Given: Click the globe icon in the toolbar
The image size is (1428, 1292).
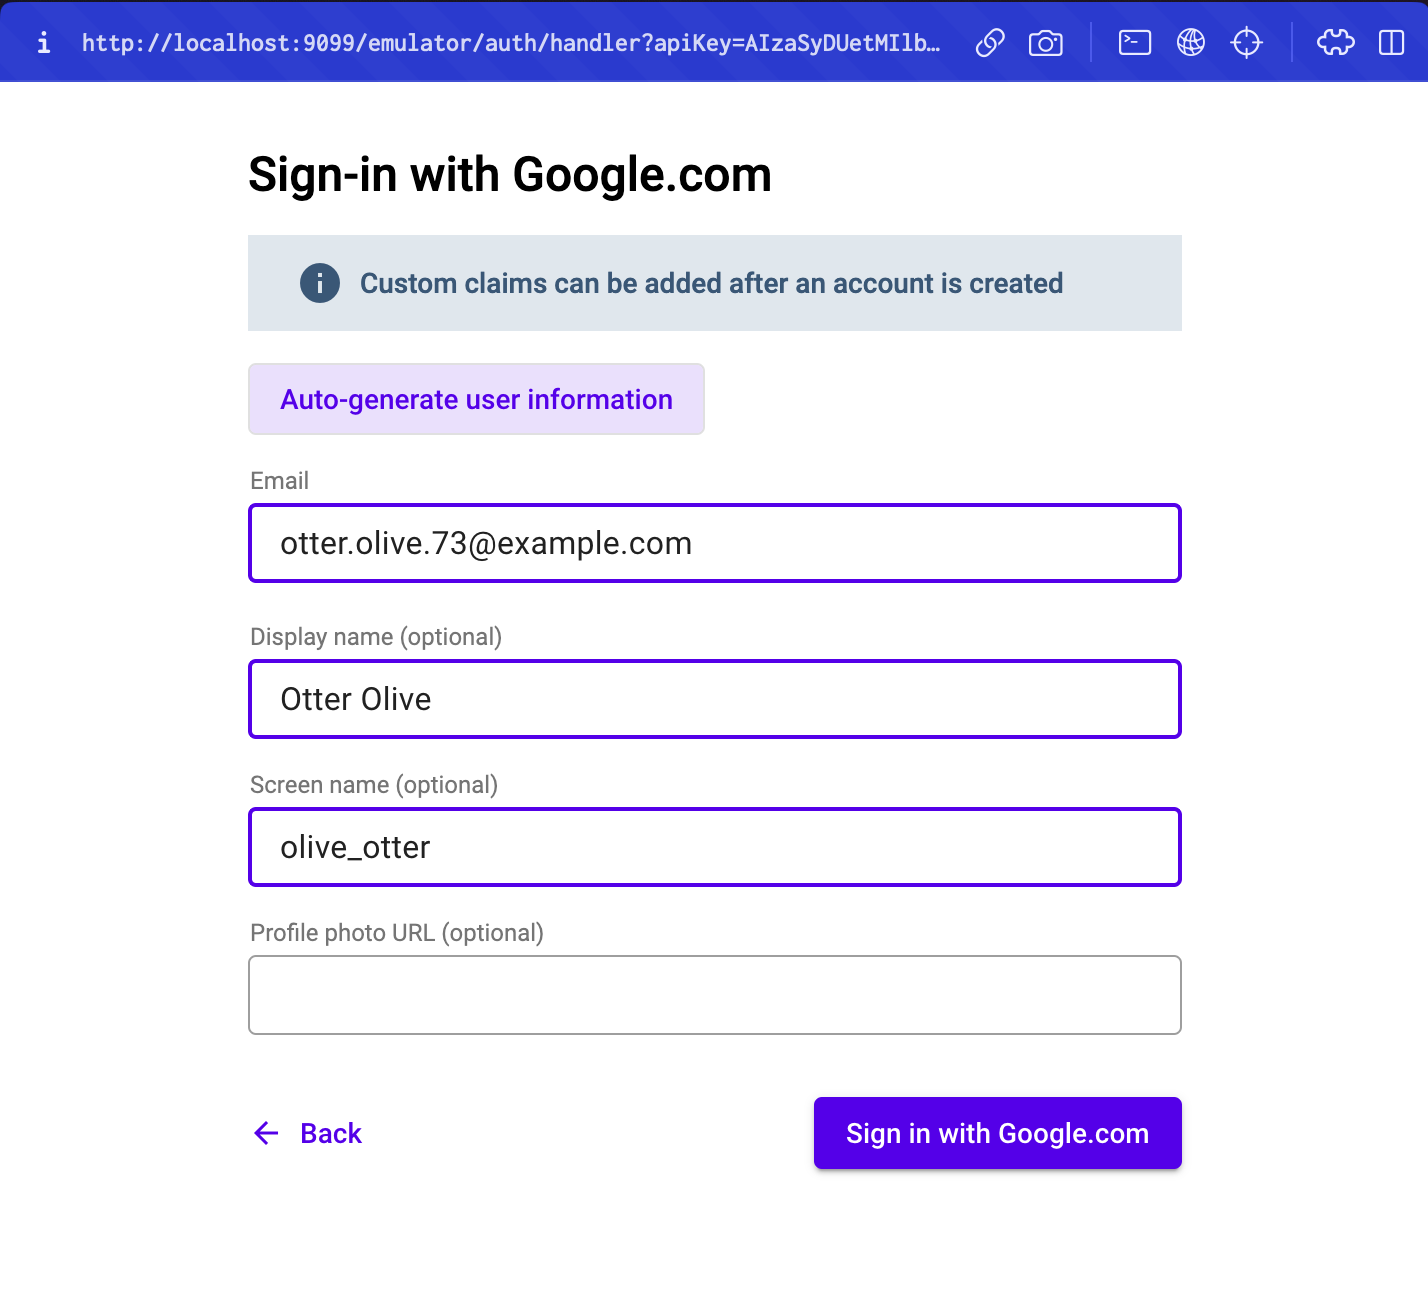Looking at the screenshot, I should (x=1191, y=43).
